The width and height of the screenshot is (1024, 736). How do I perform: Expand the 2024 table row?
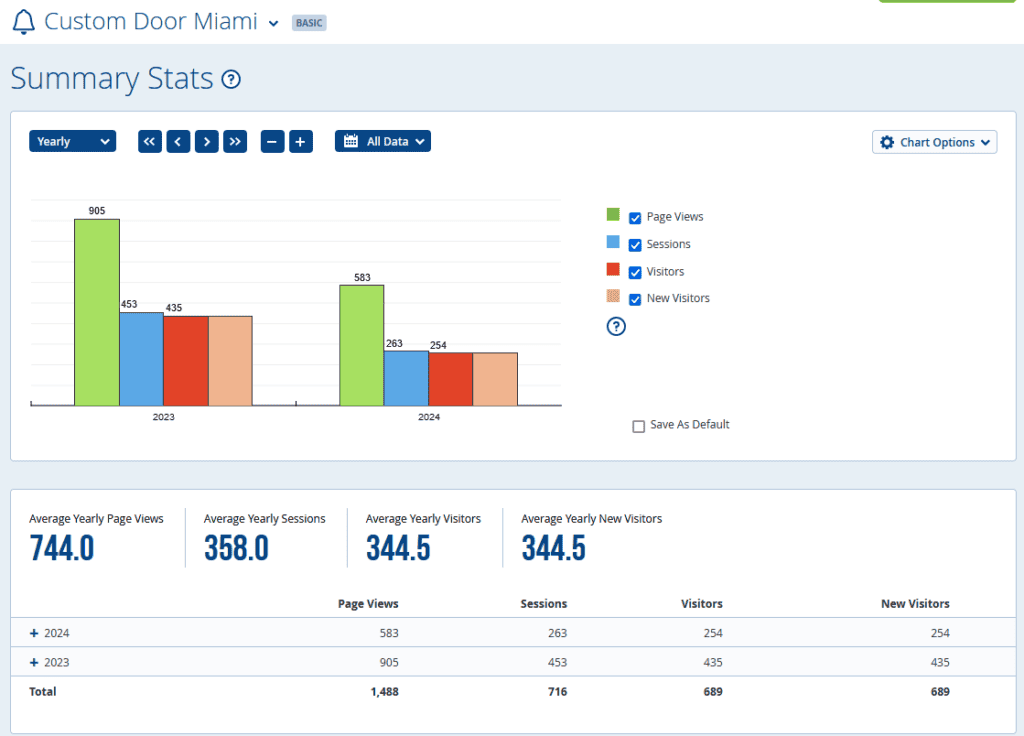coord(34,633)
